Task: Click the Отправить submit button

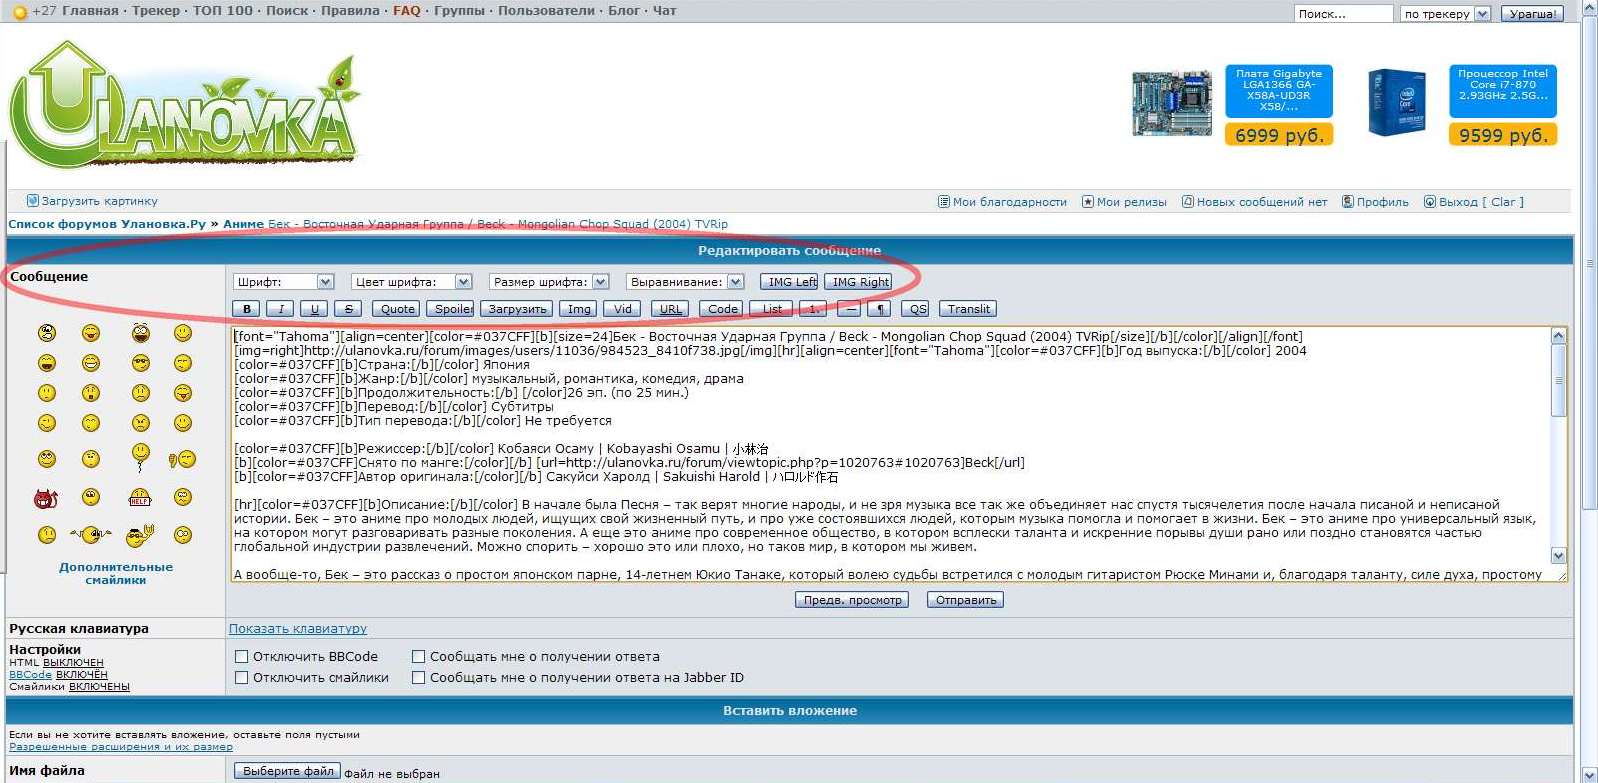Action: pyautogui.click(x=966, y=600)
